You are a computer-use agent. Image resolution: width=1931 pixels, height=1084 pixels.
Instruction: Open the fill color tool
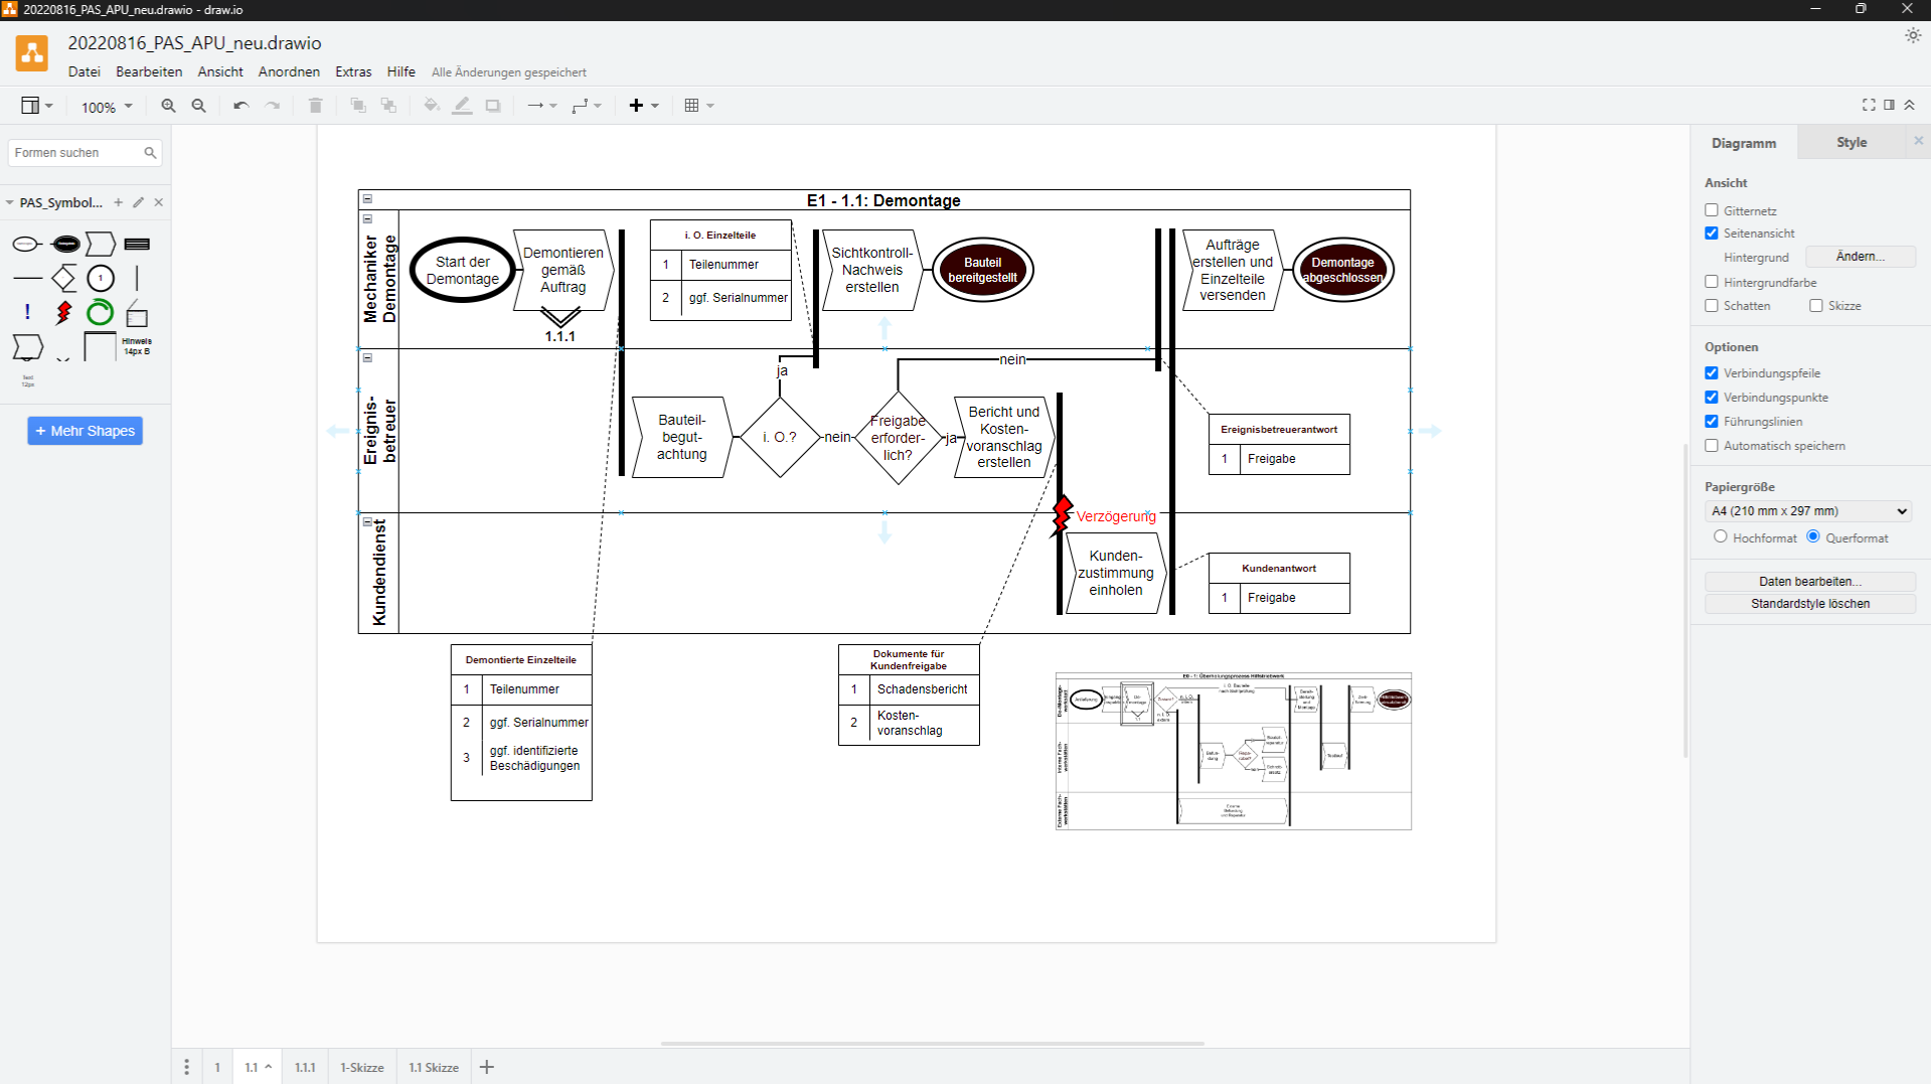[x=431, y=105]
